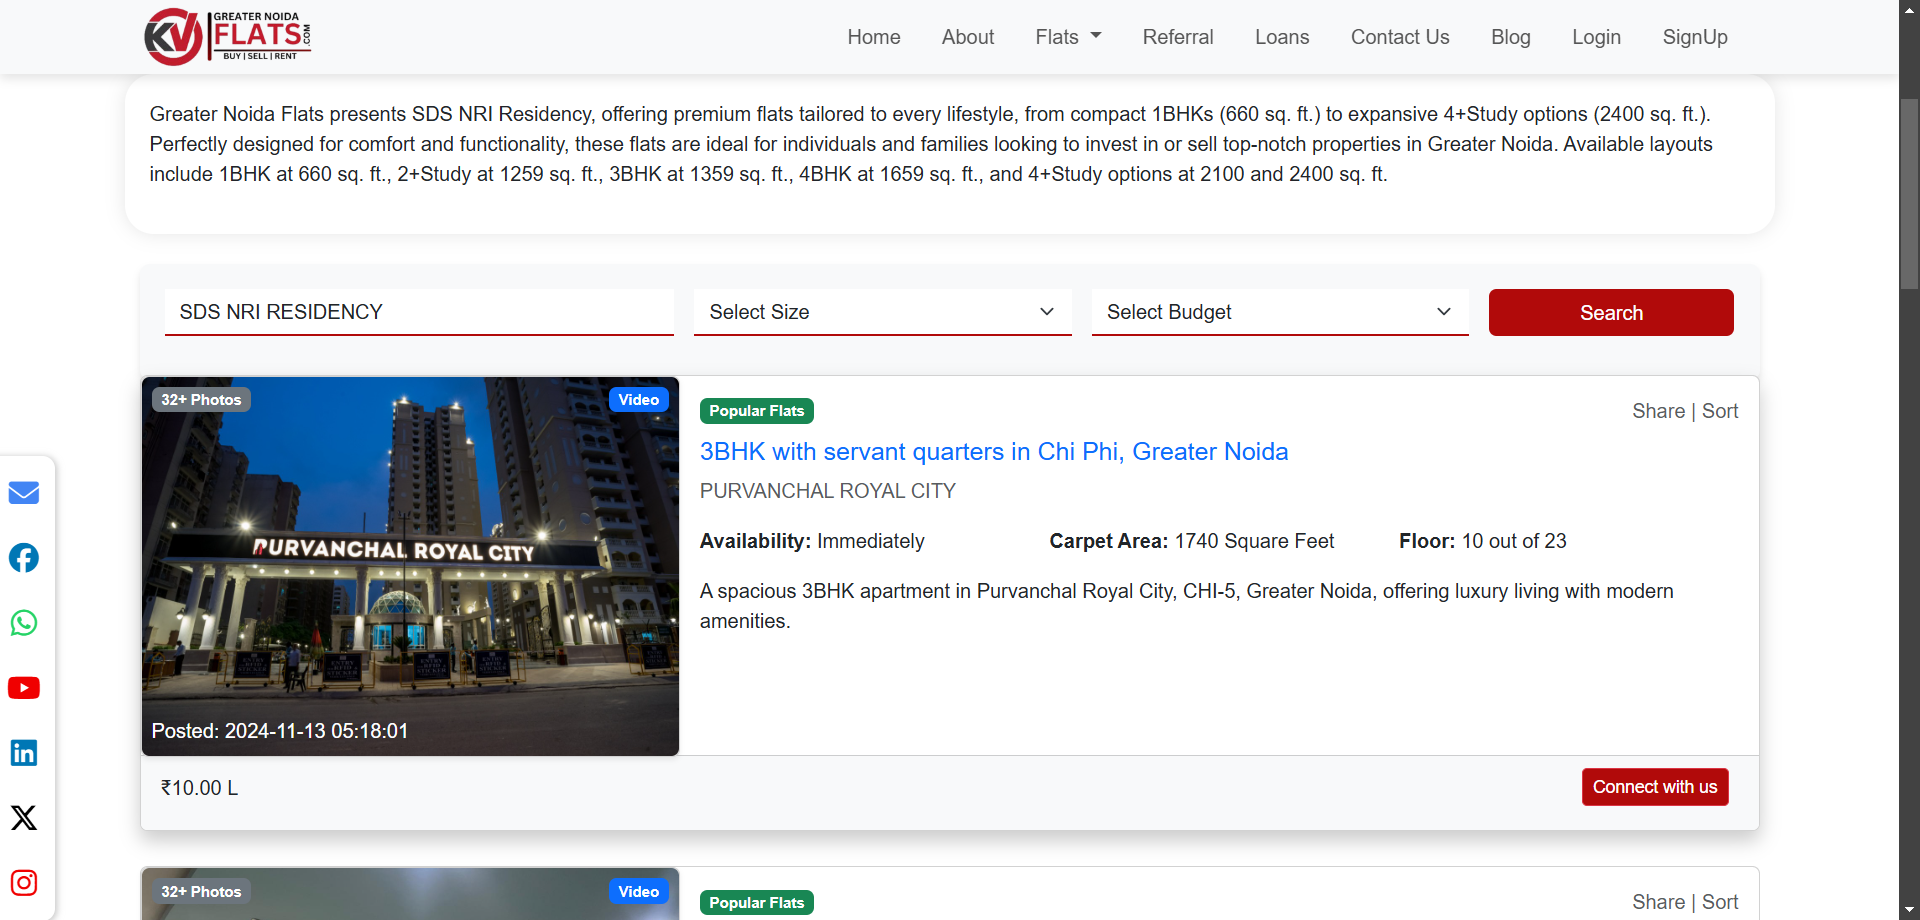Visit the Blog page
Screen dimensions: 1920x920
tap(1511, 37)
